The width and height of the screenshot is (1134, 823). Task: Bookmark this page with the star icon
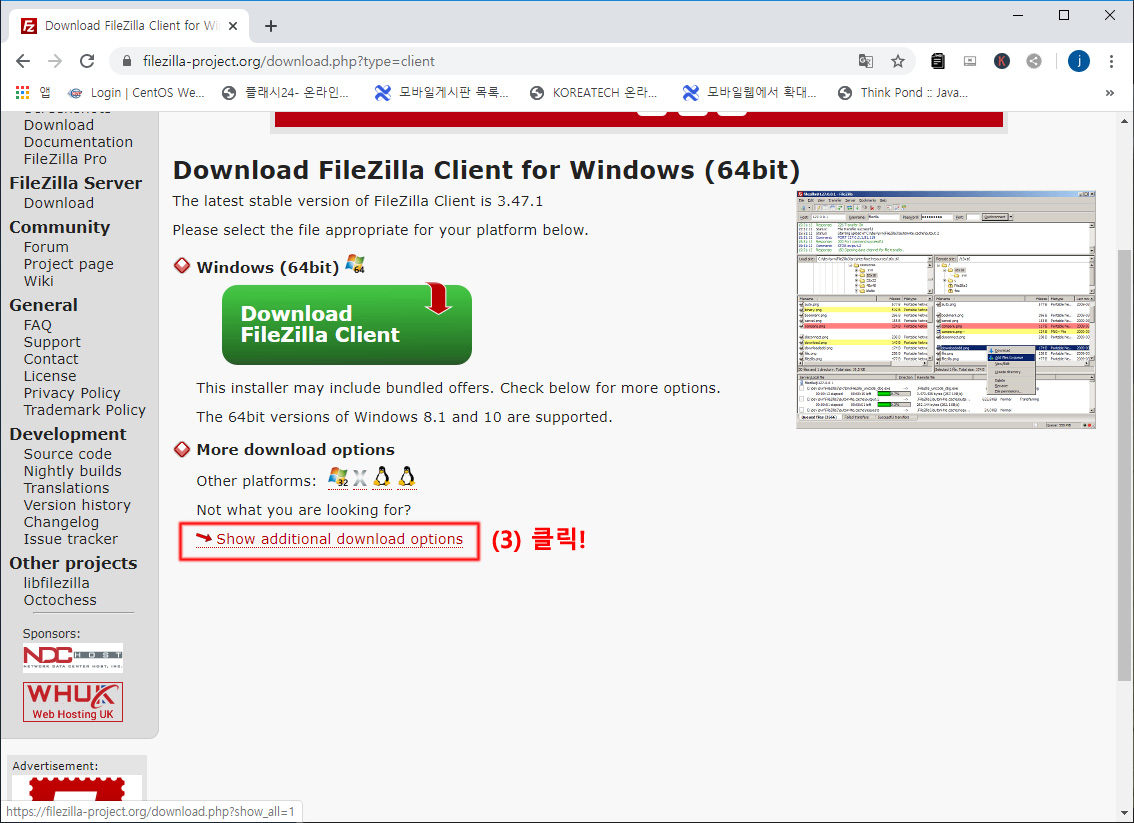(898, 61)
